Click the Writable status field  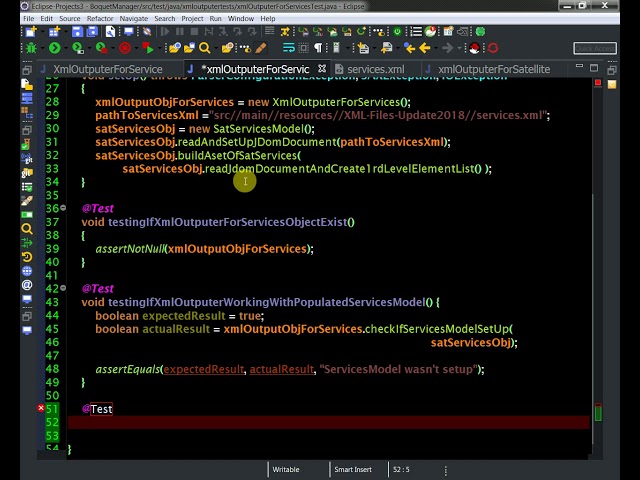point(285,469)
